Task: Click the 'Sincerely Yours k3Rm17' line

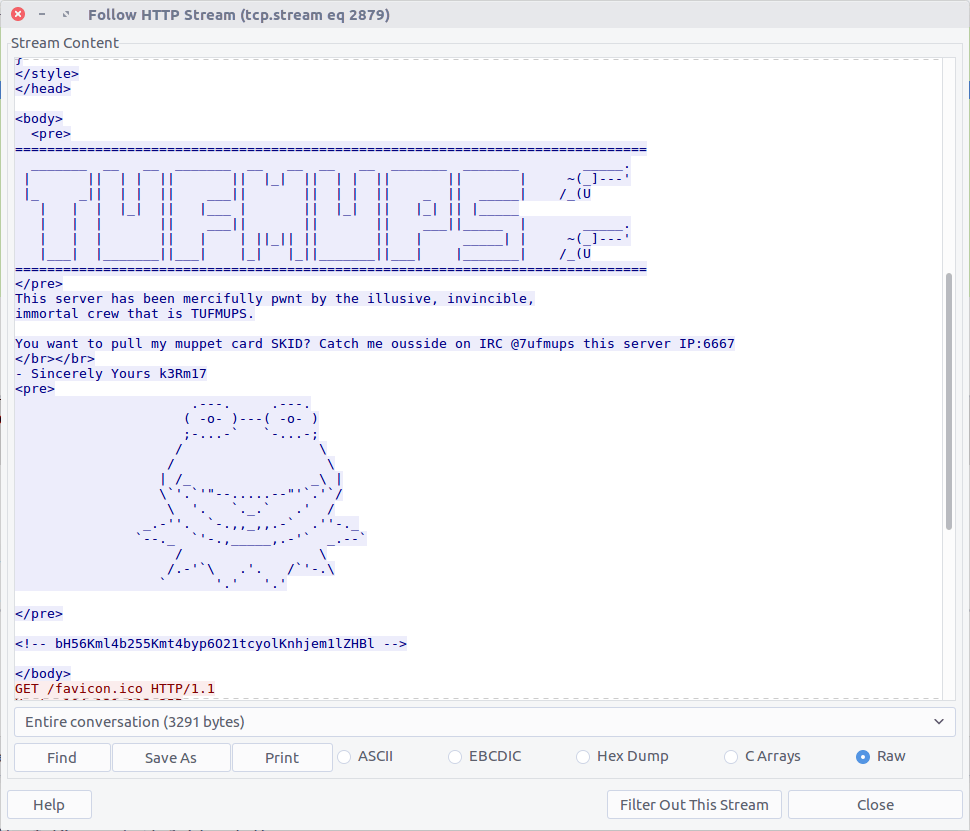Action: point(110,374)
